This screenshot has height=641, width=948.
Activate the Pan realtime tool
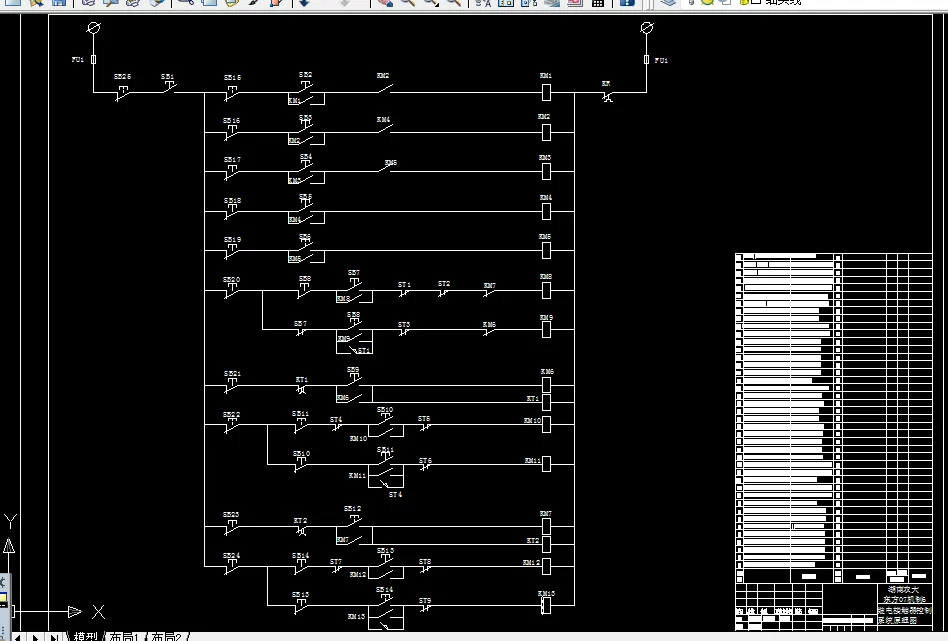[385, 2]
